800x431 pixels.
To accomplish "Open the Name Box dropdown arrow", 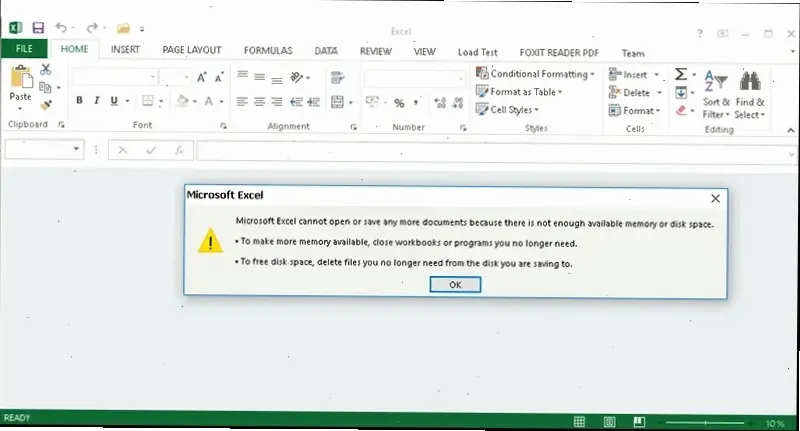I will pos(77,150).
